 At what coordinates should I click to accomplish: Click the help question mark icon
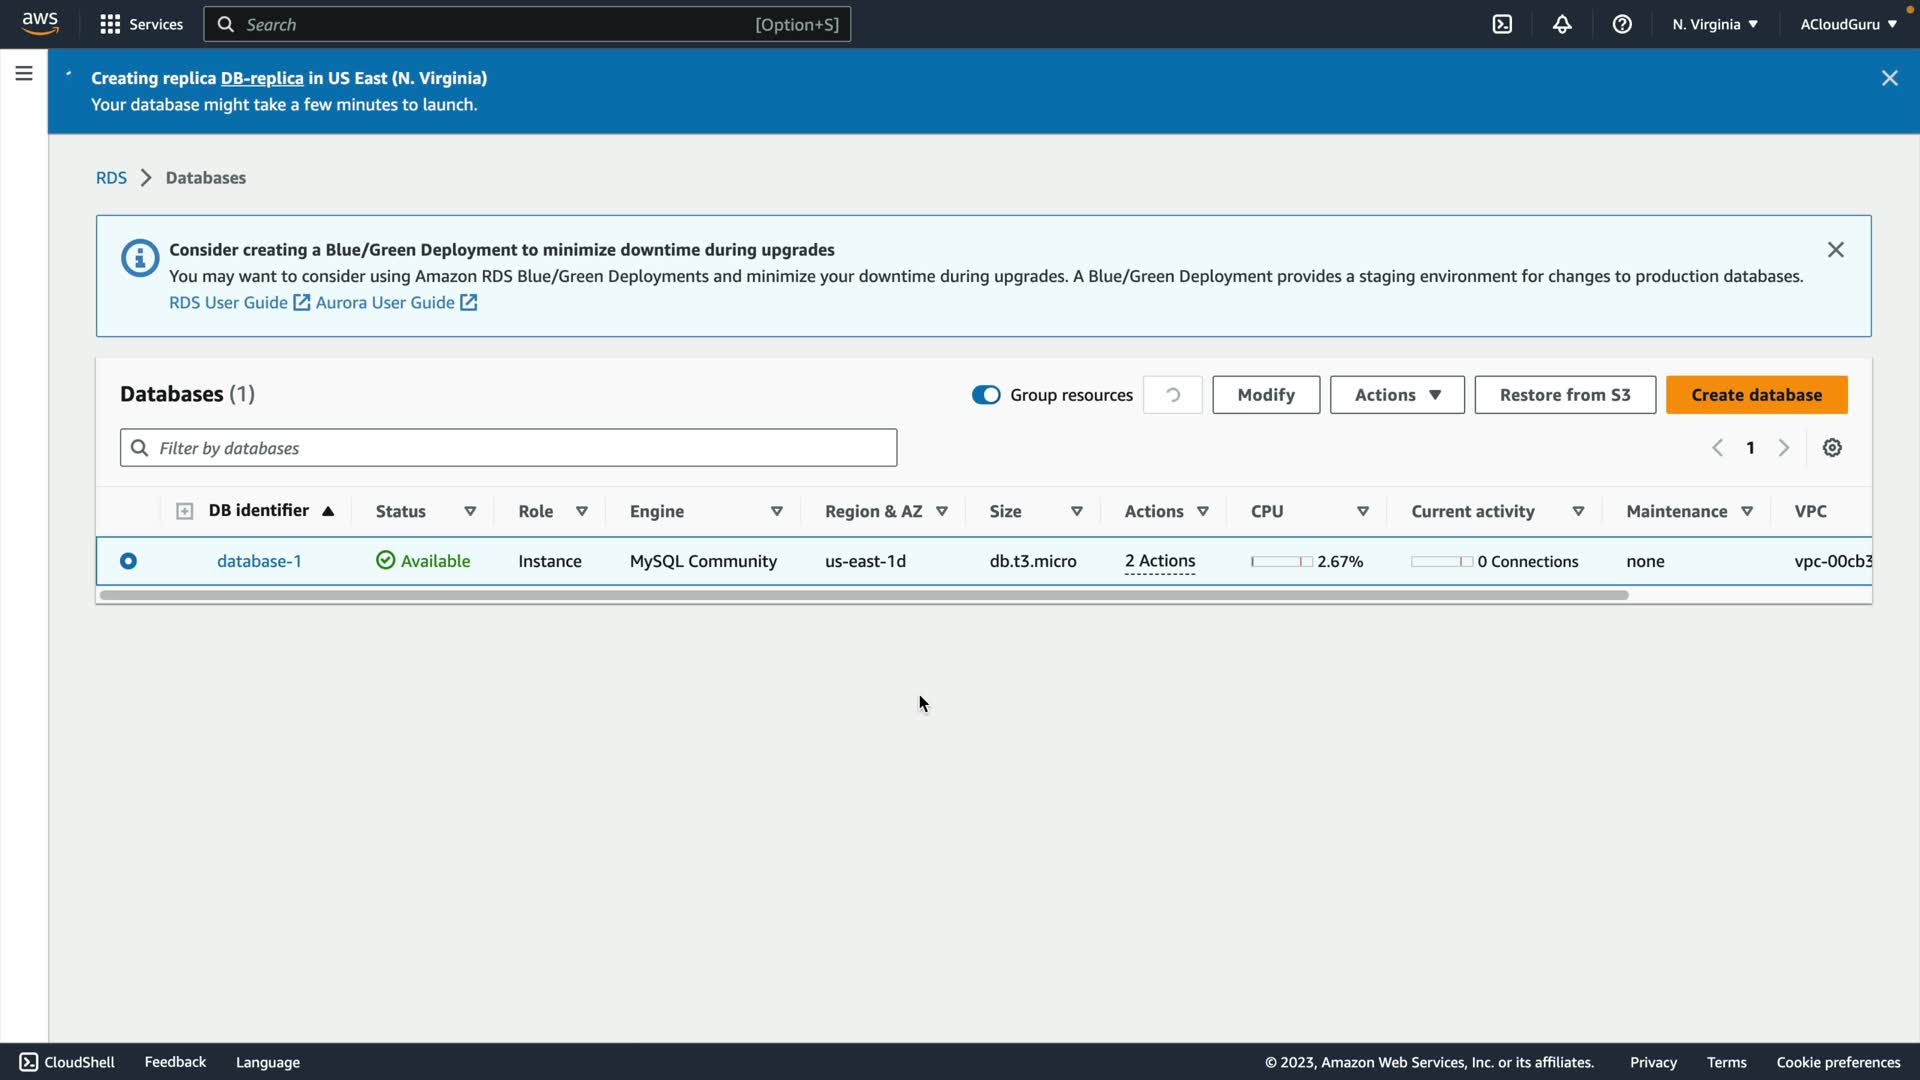[x=1622, y=24]
